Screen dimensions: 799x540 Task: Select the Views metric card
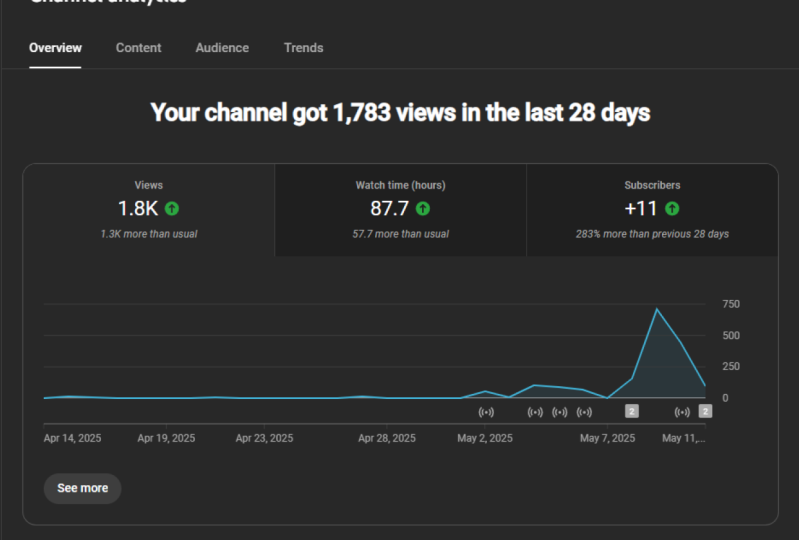click(x=149, y=210)
